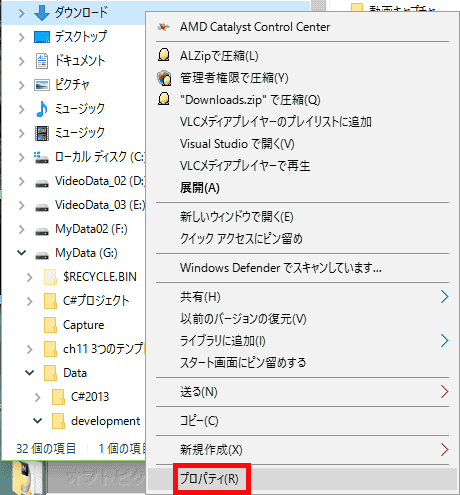This screenshot has height=495, width=460.
Task: Choose 以前のバージョンの復元(V)
Action: (x=302, y=319)
